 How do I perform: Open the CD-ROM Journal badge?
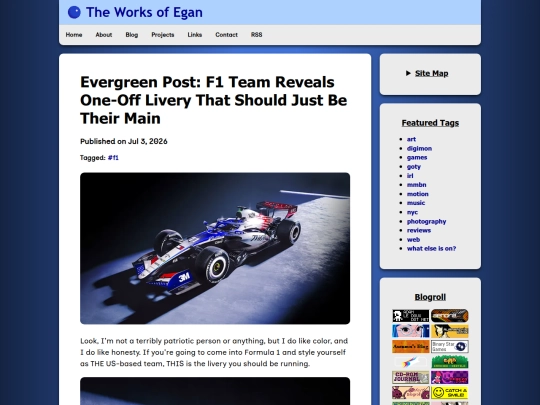pos(411,377)
